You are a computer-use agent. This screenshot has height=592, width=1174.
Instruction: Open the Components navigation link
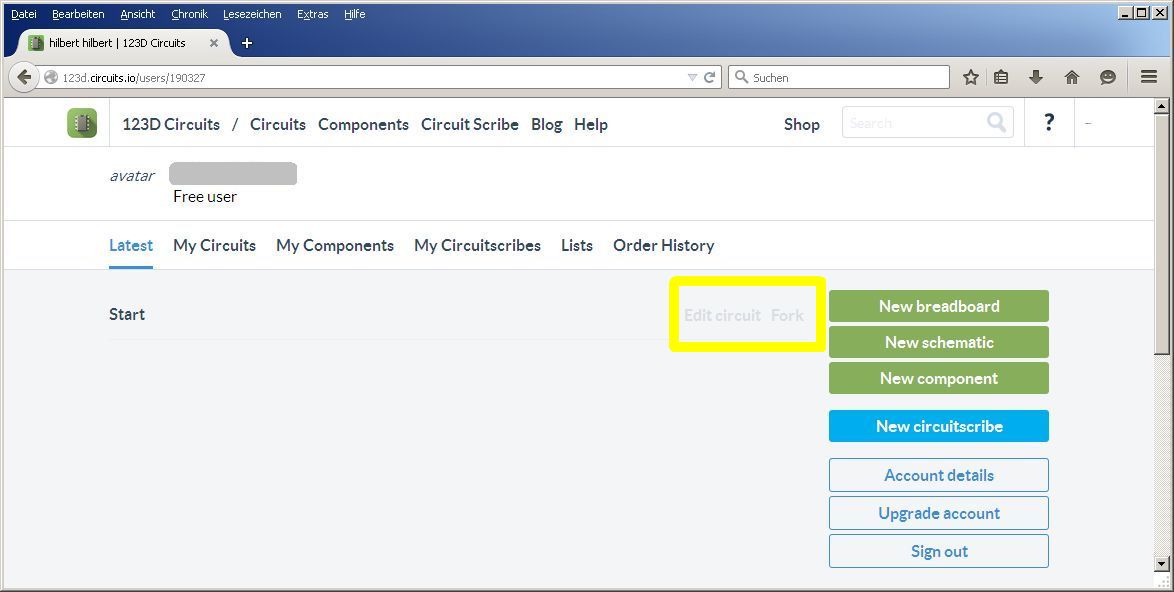(x=363, y=124)
